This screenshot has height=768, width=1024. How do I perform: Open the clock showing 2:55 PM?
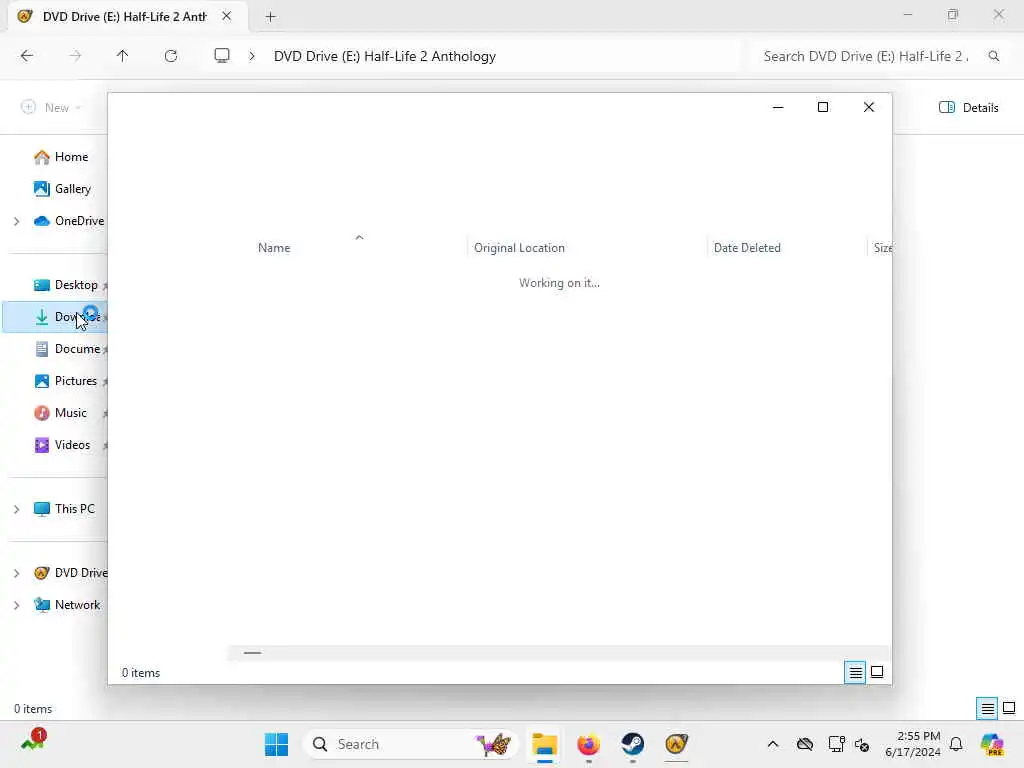tap(912, 744)
